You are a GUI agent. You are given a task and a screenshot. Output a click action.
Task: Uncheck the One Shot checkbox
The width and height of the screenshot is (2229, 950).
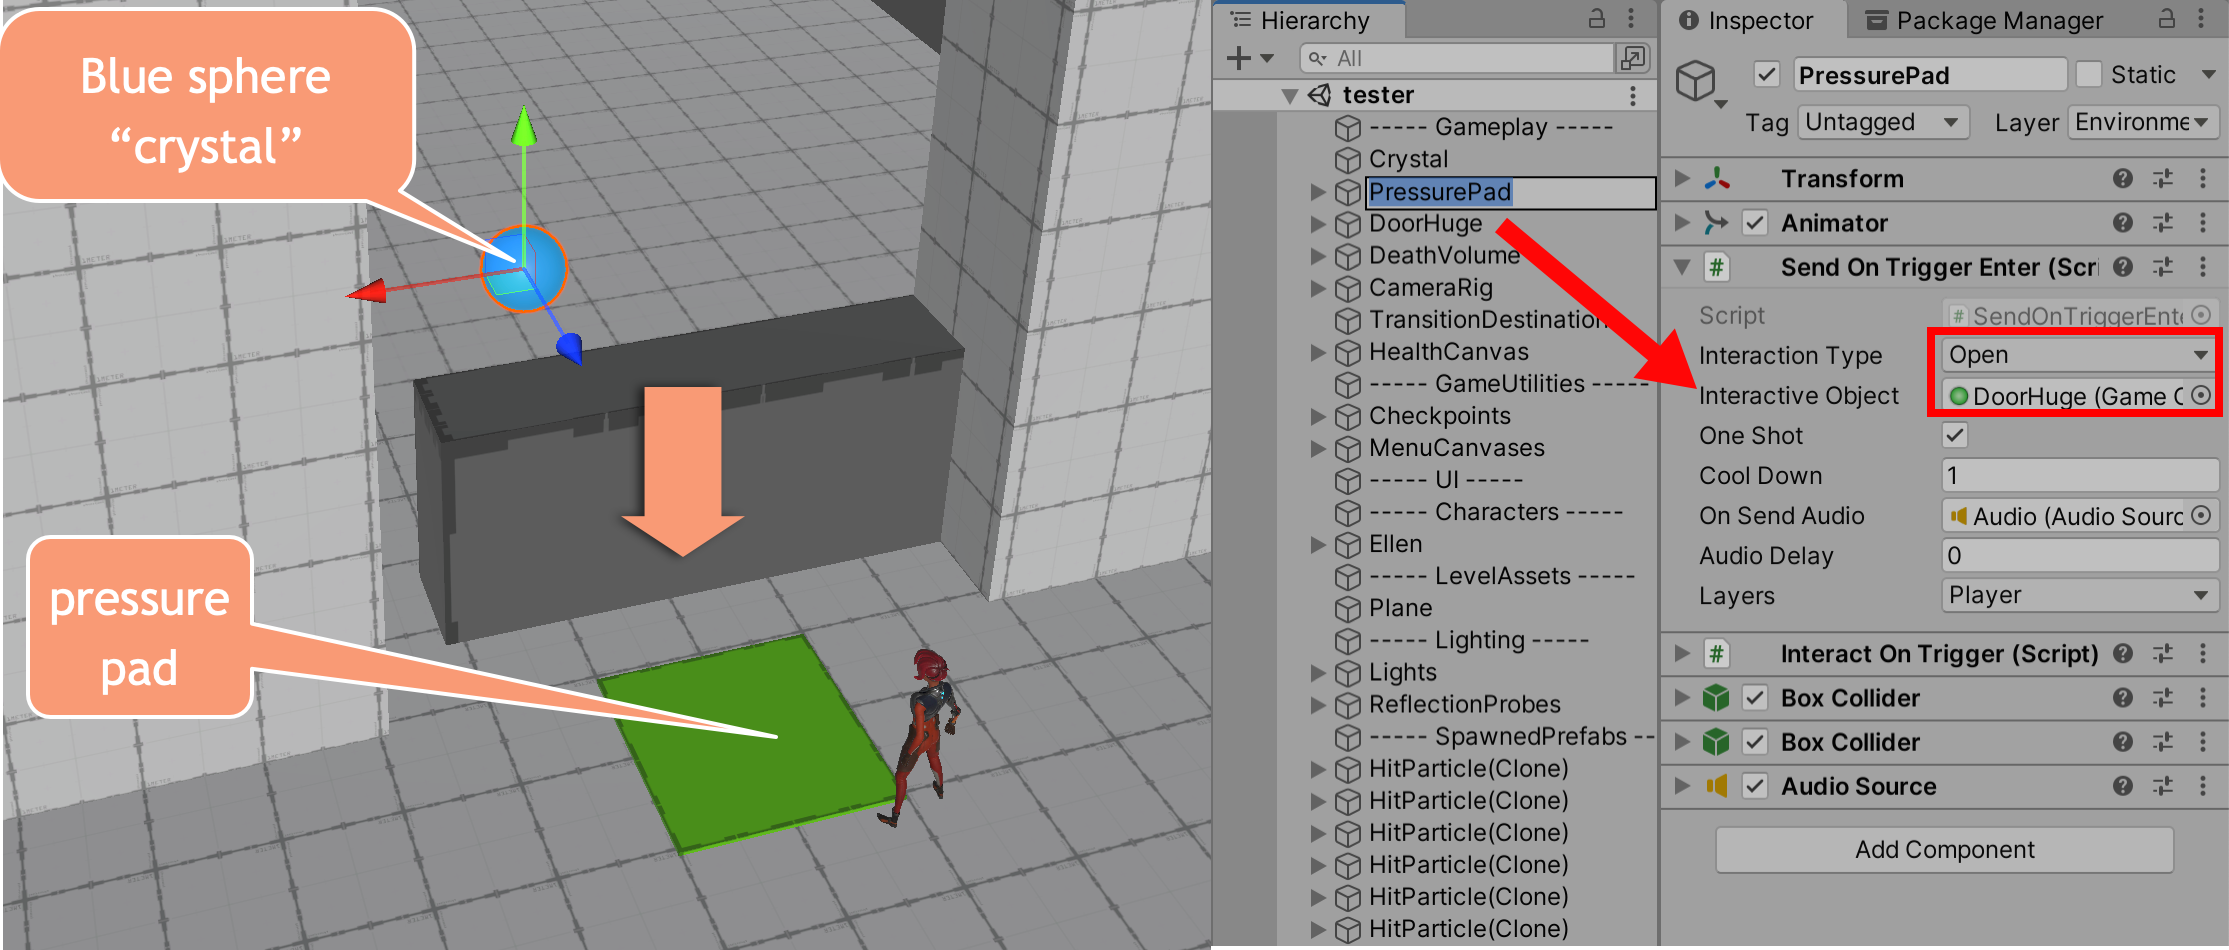point(1953,435)
